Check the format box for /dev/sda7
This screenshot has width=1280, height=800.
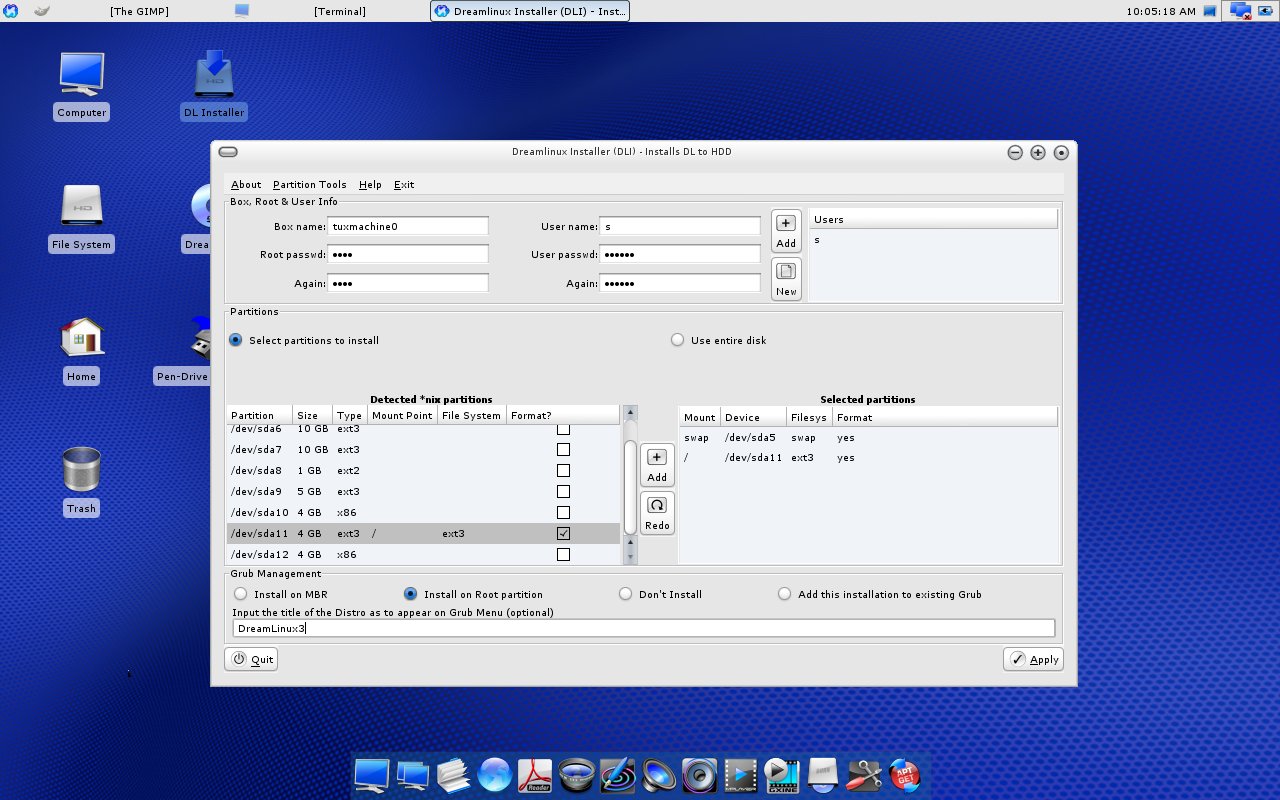563,450
